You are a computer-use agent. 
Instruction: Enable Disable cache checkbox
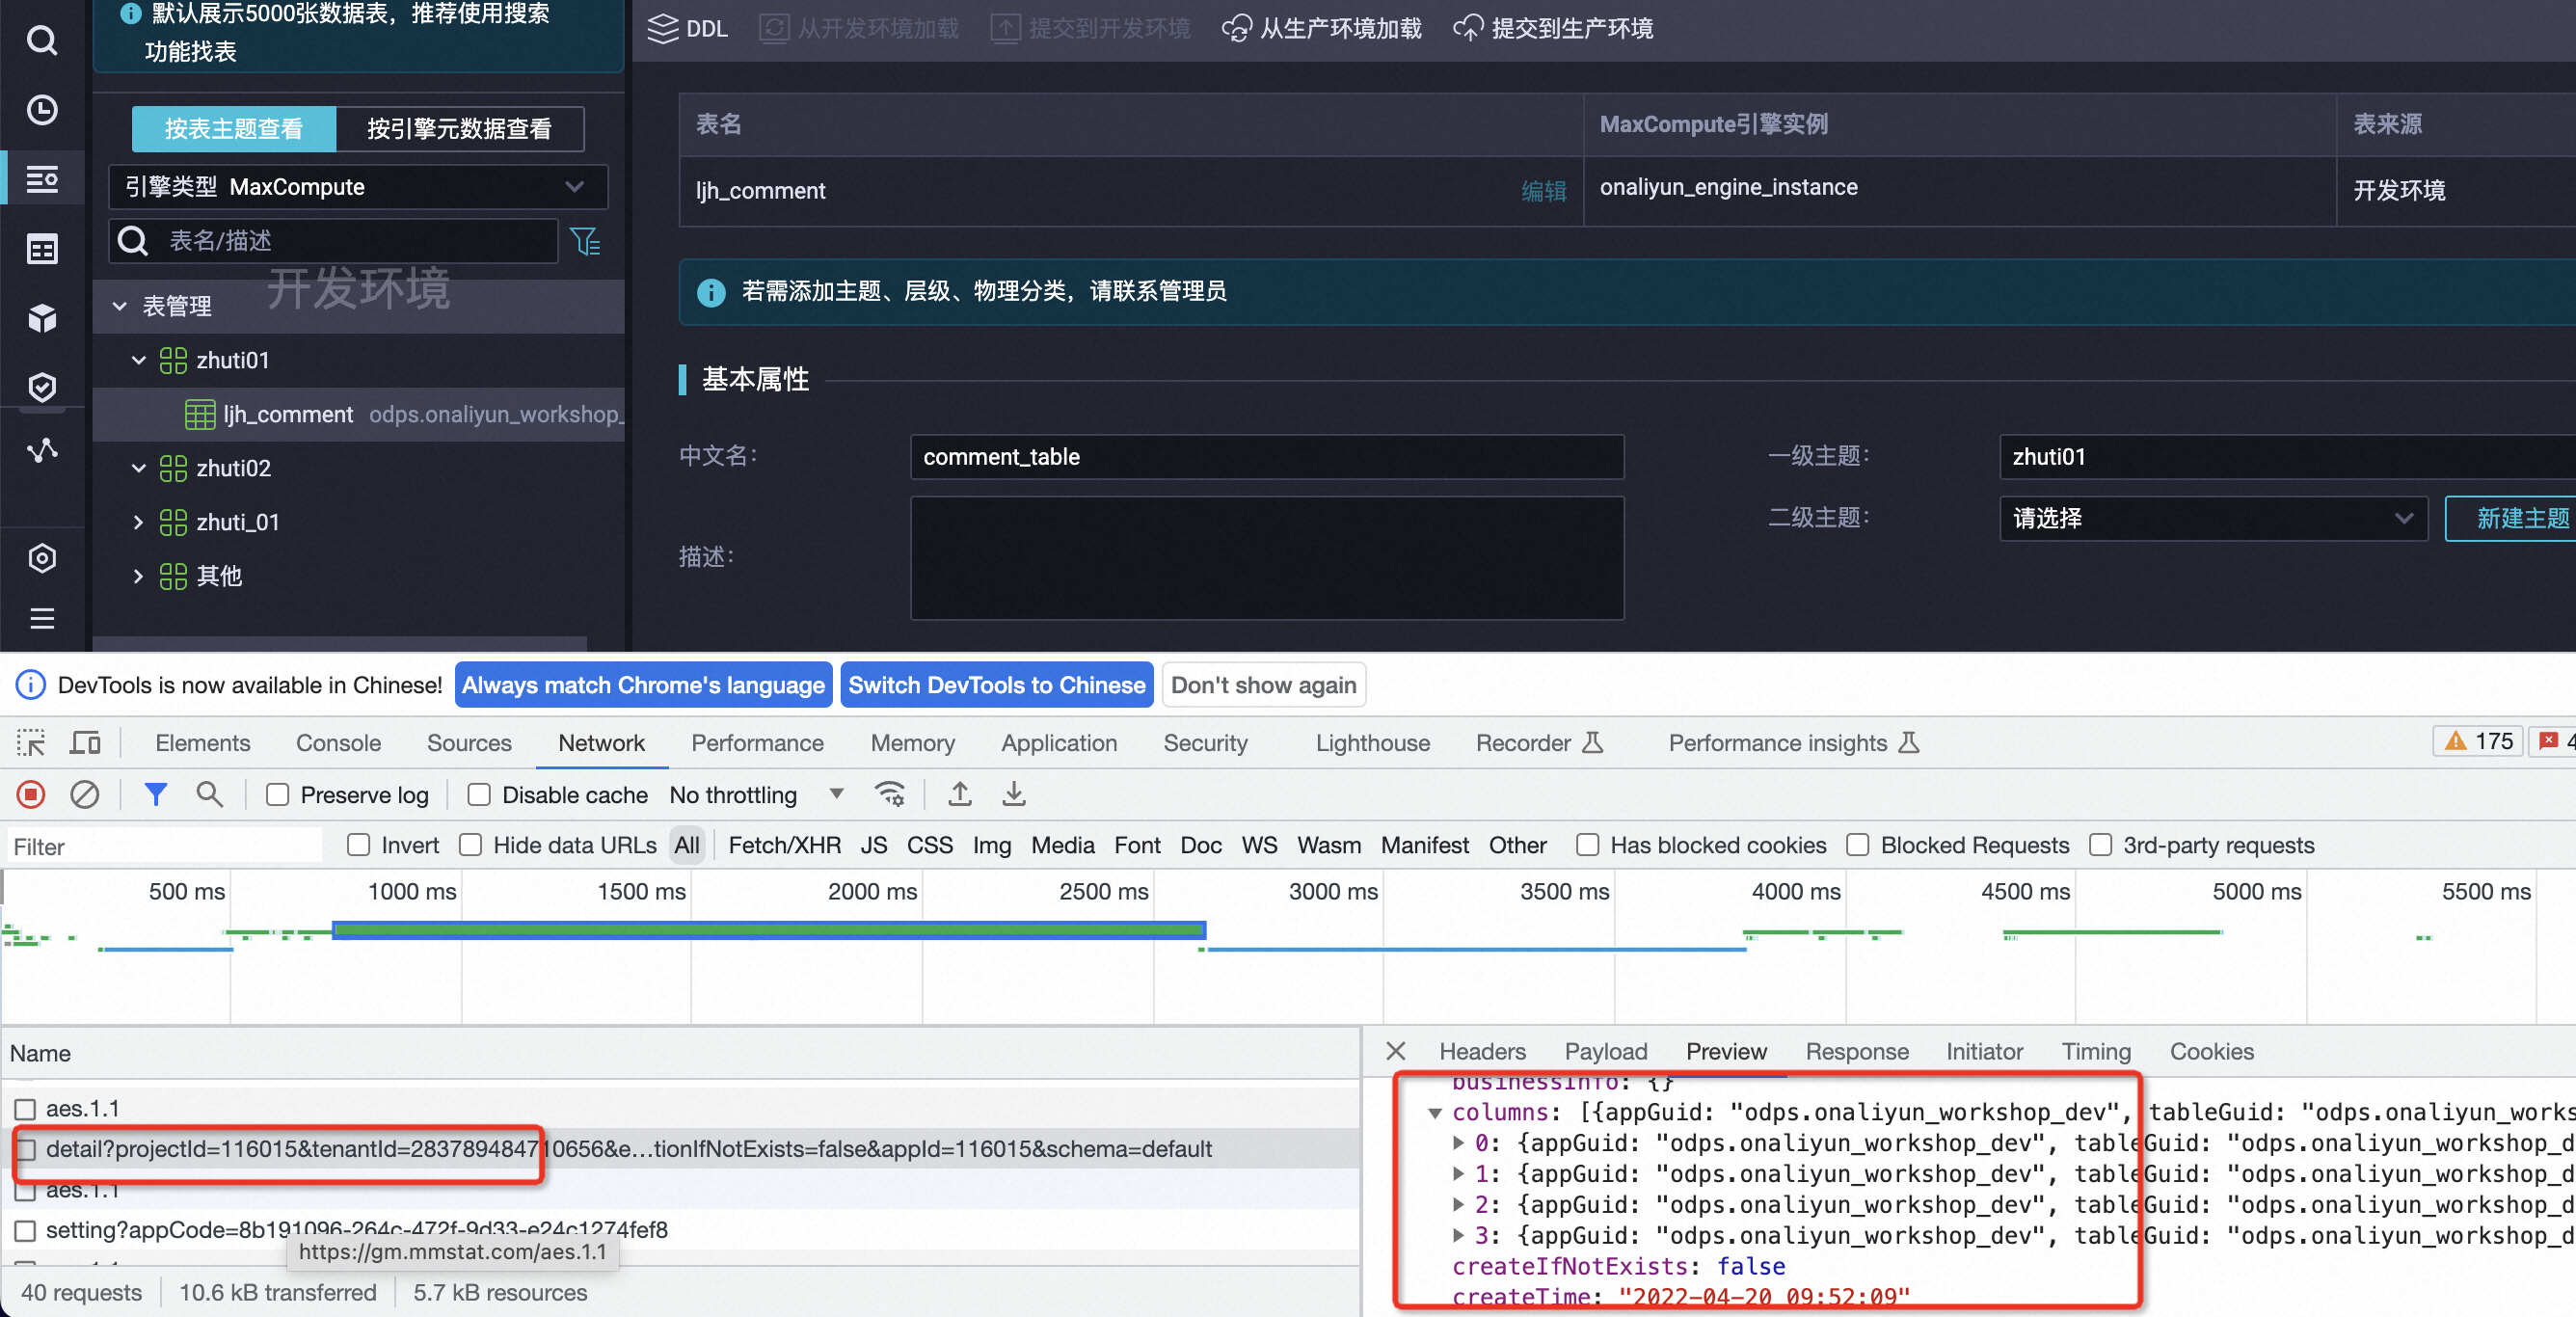tap(479, 795)
